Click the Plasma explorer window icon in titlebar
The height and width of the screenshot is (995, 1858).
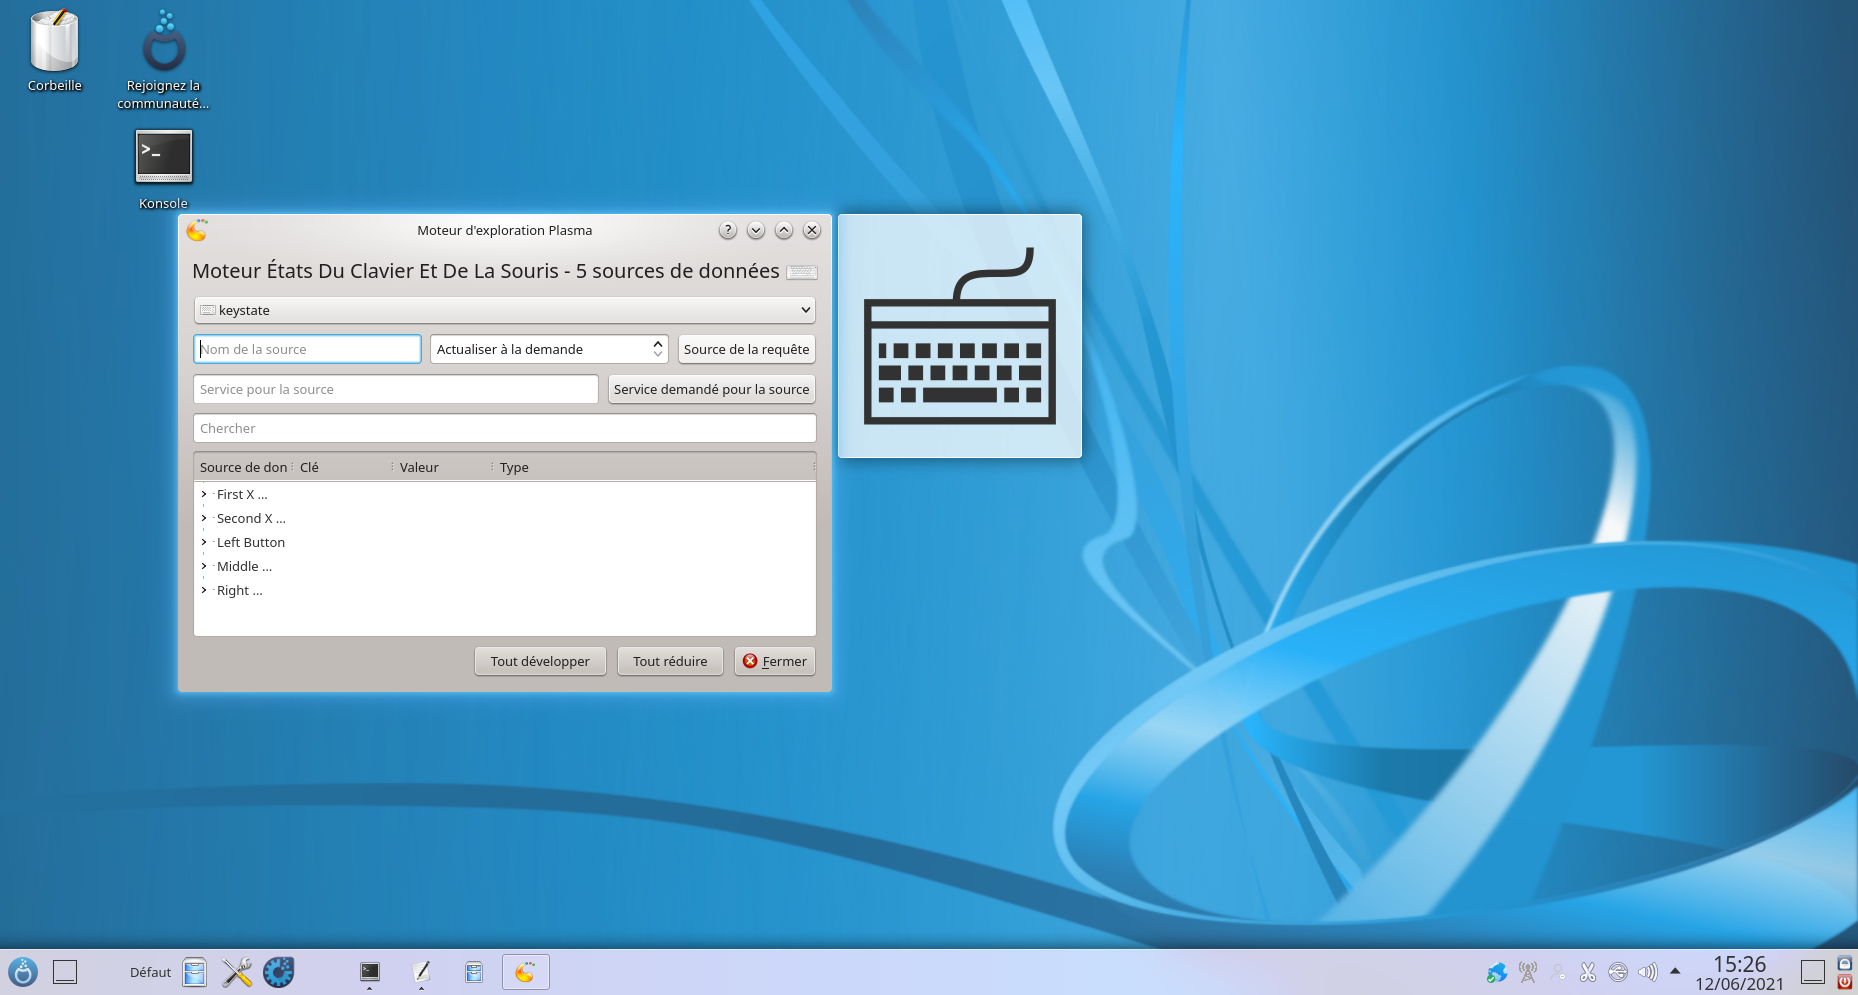pos(197,230)
